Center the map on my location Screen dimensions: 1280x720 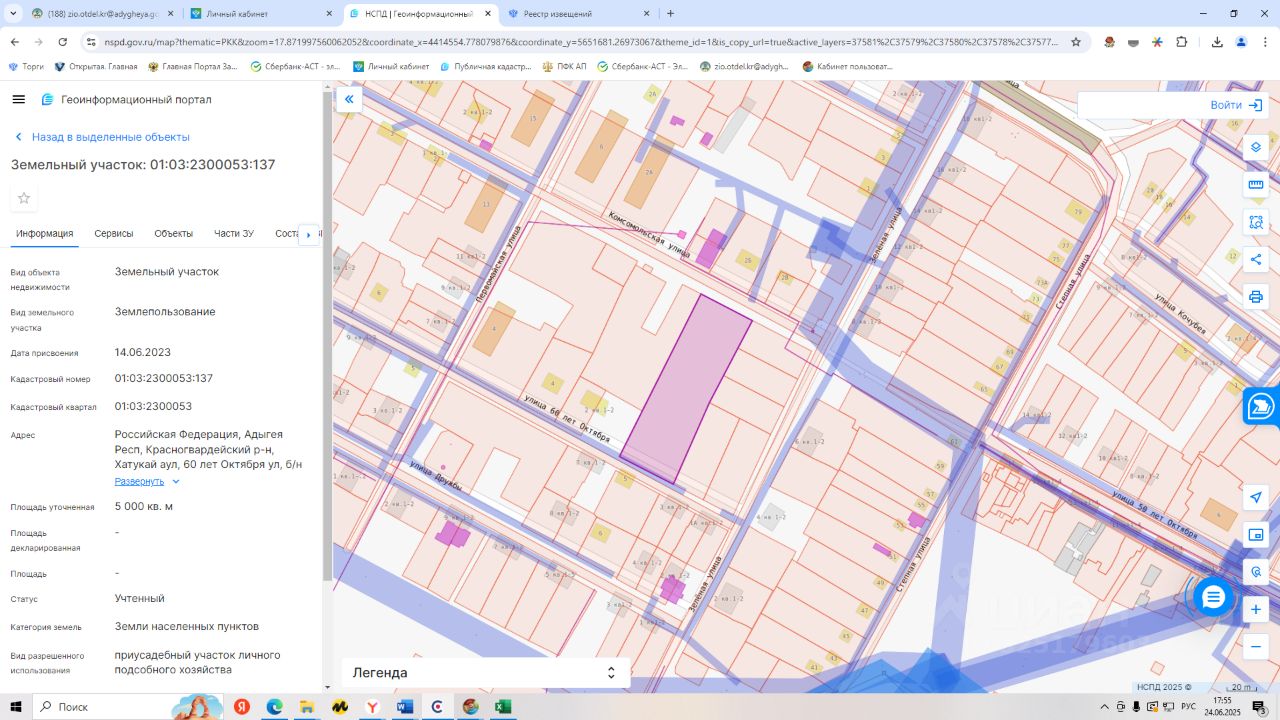point(1256,498)
